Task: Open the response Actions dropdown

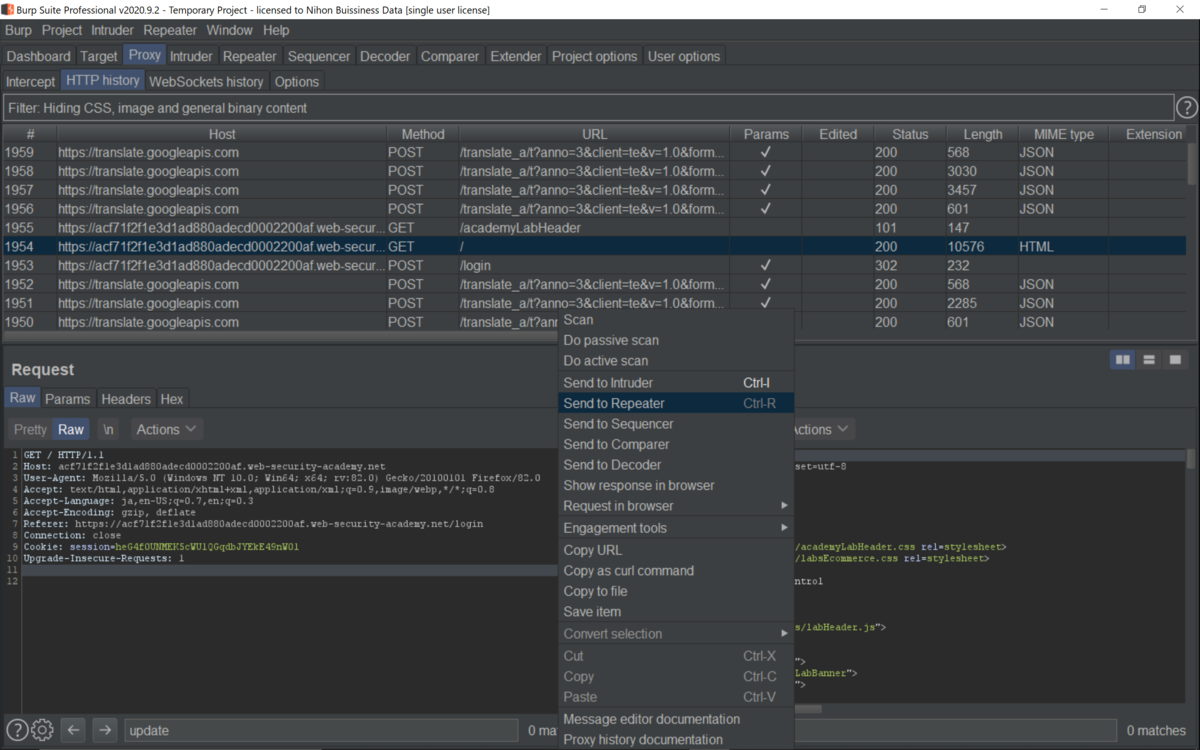Action: point(823,429)
